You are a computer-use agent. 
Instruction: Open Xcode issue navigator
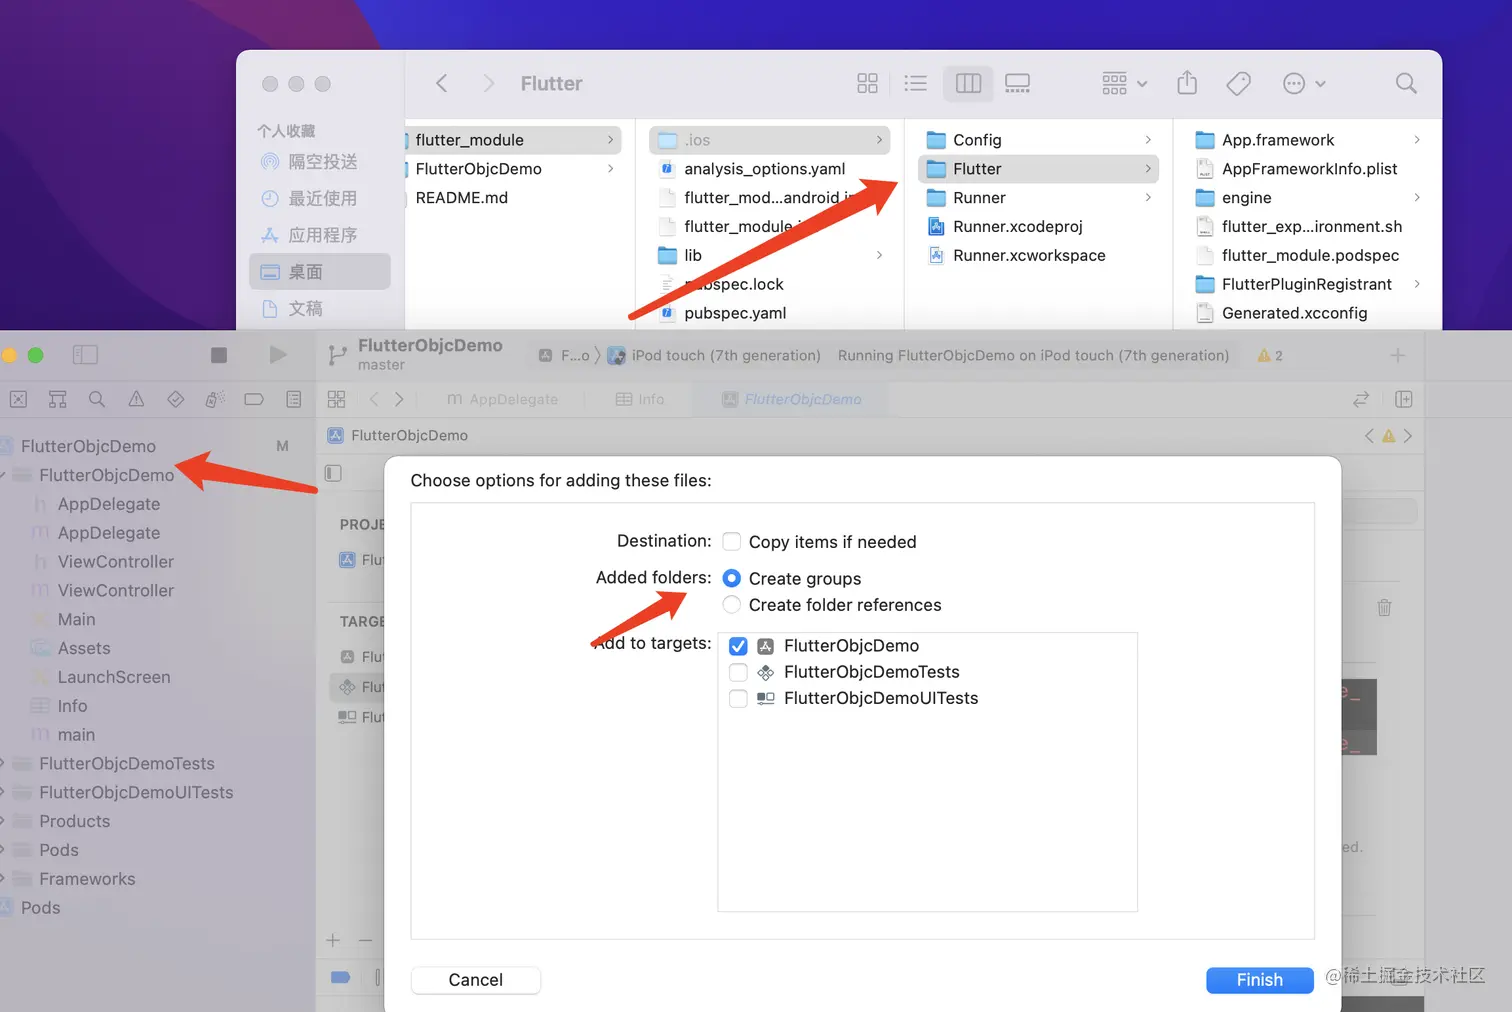pos(136,399)
